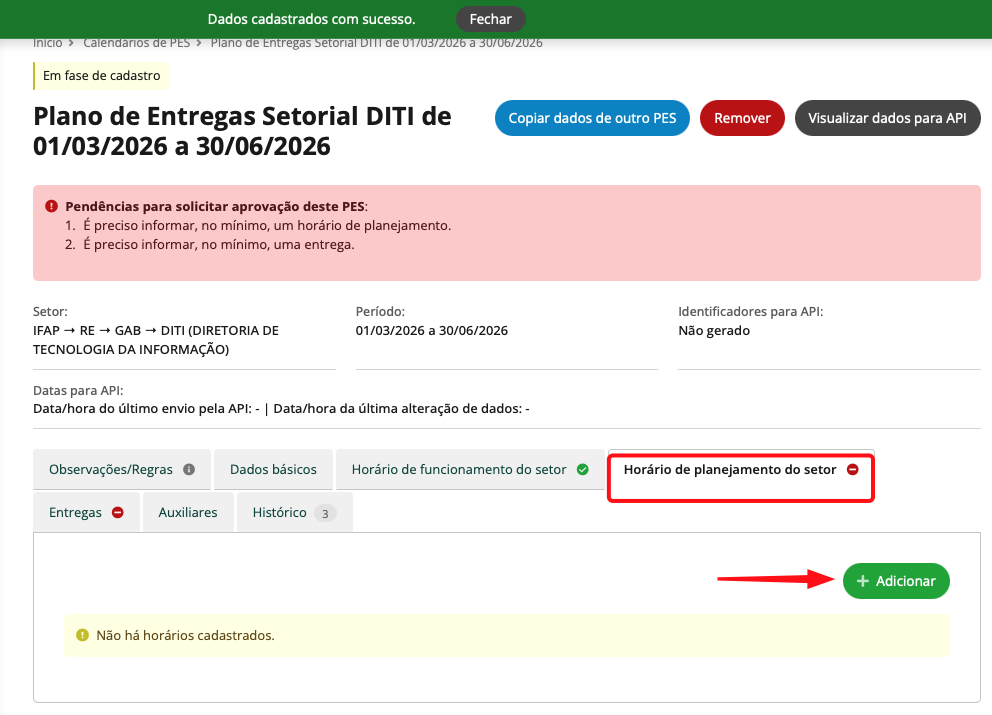Image resolution: width=992 pixels, height=715 pixels.
Task: Open Visualizar dados para API
Action: tap(887, 118)
